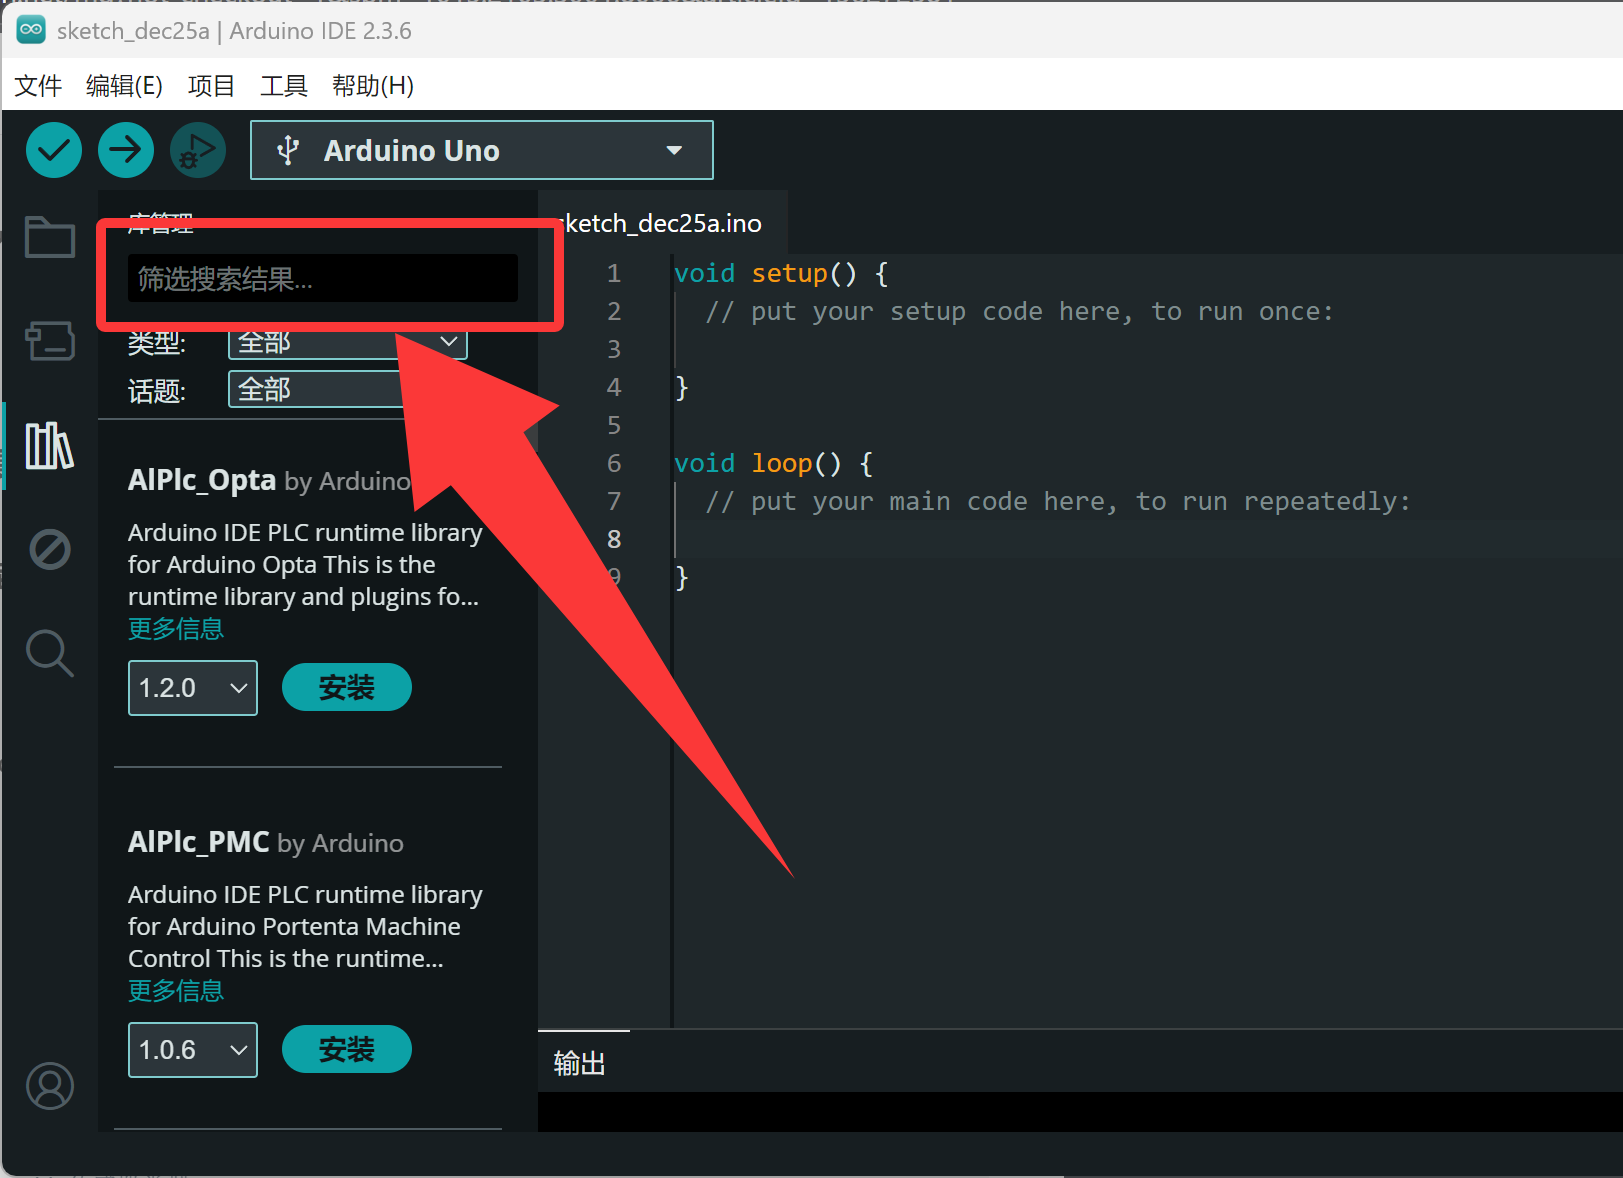Screen dimensions: 1623x1178
Task: Click the account profile icon at bottom
Action: (49, 1086)
